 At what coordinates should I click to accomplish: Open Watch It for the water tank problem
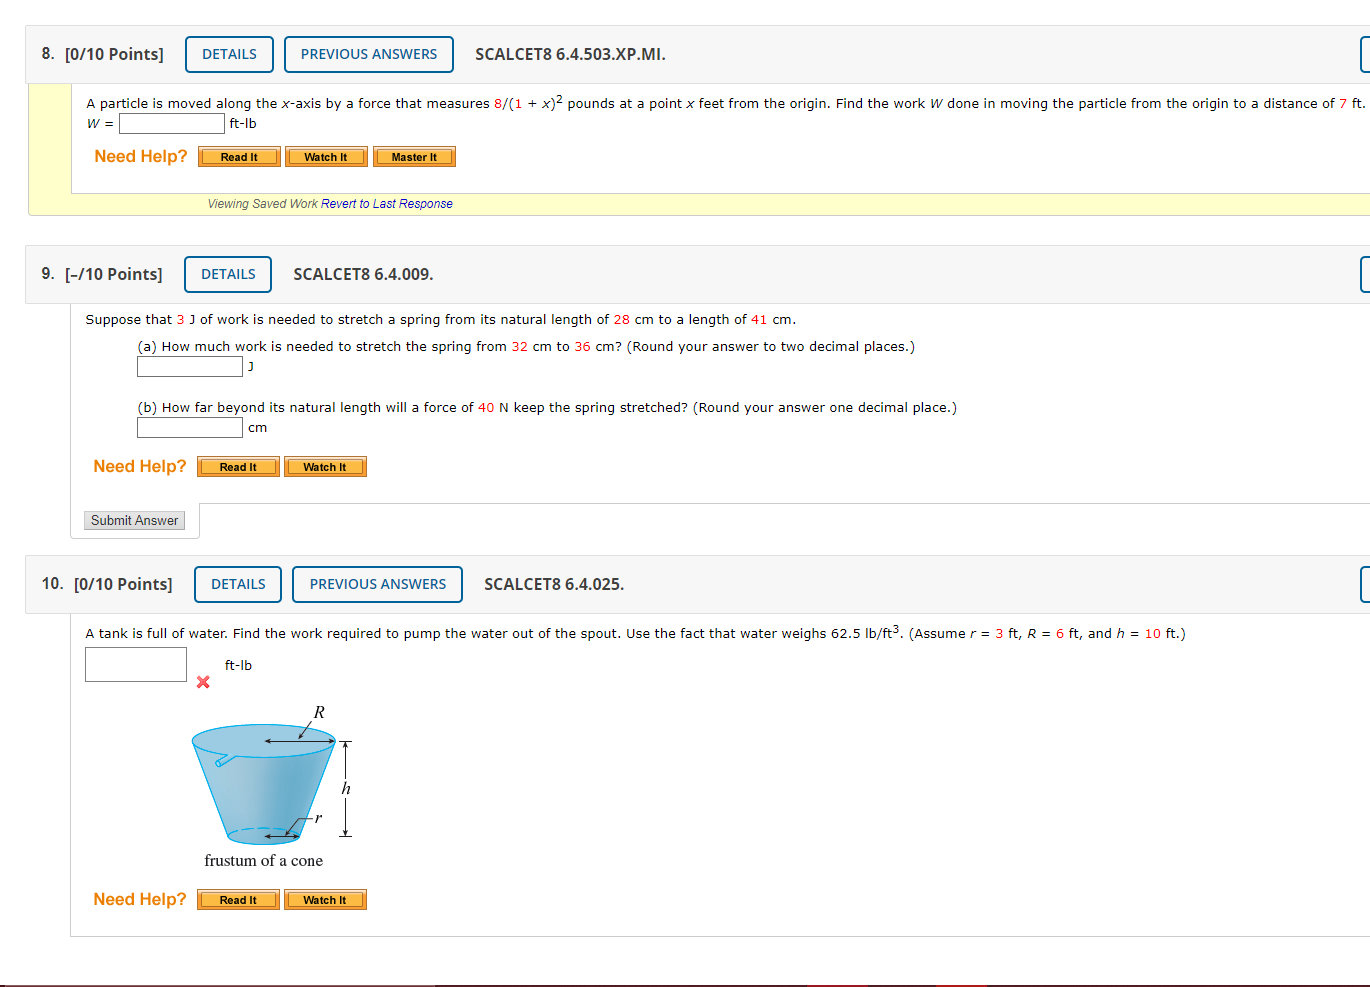point(325,899)
